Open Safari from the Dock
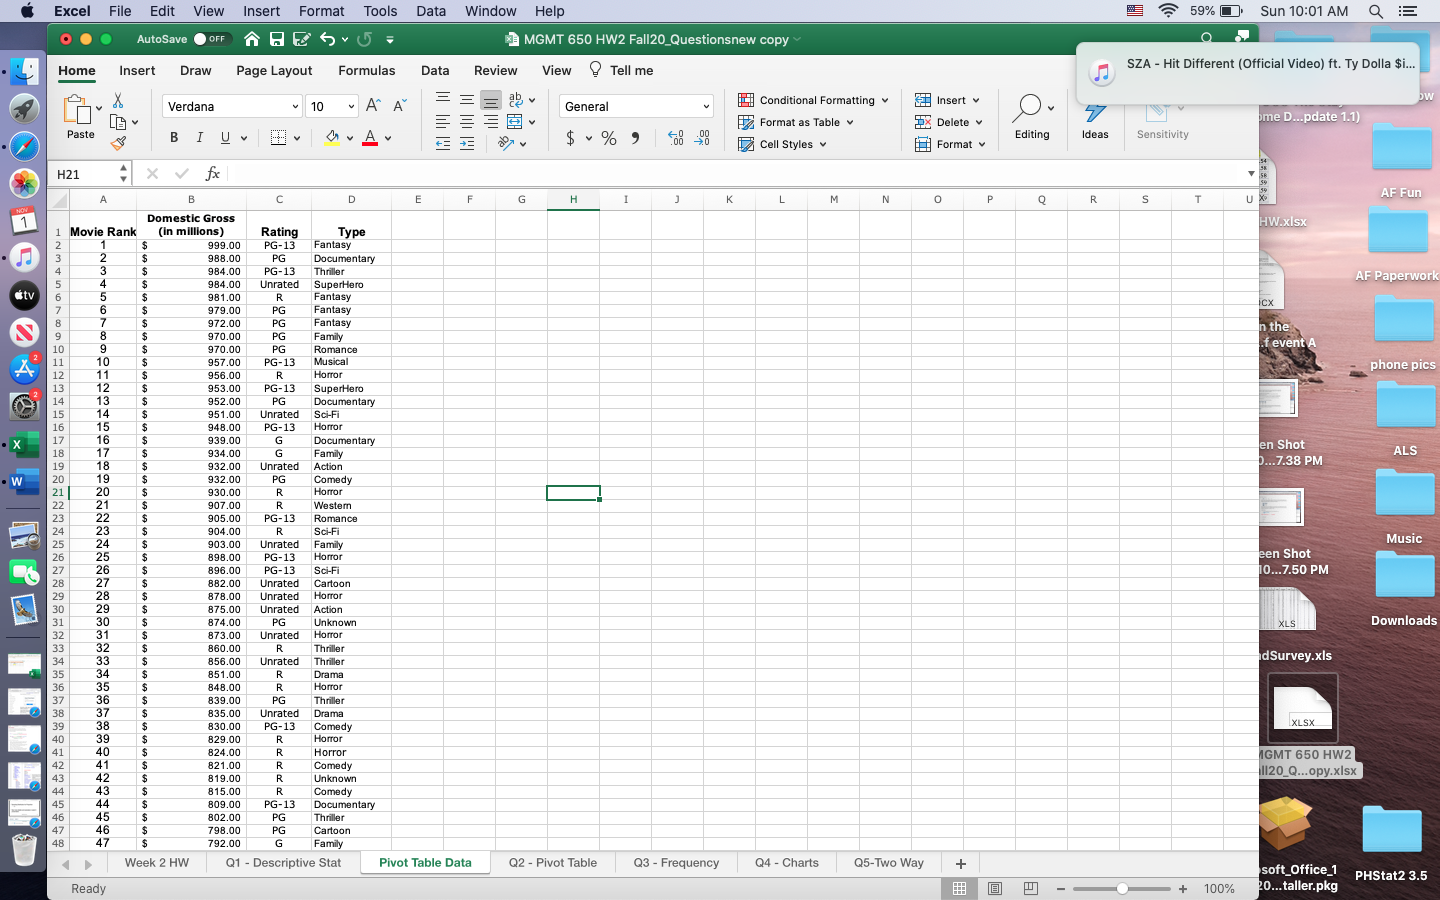Screen dimensions: 1440x900 tap(24, 146)
